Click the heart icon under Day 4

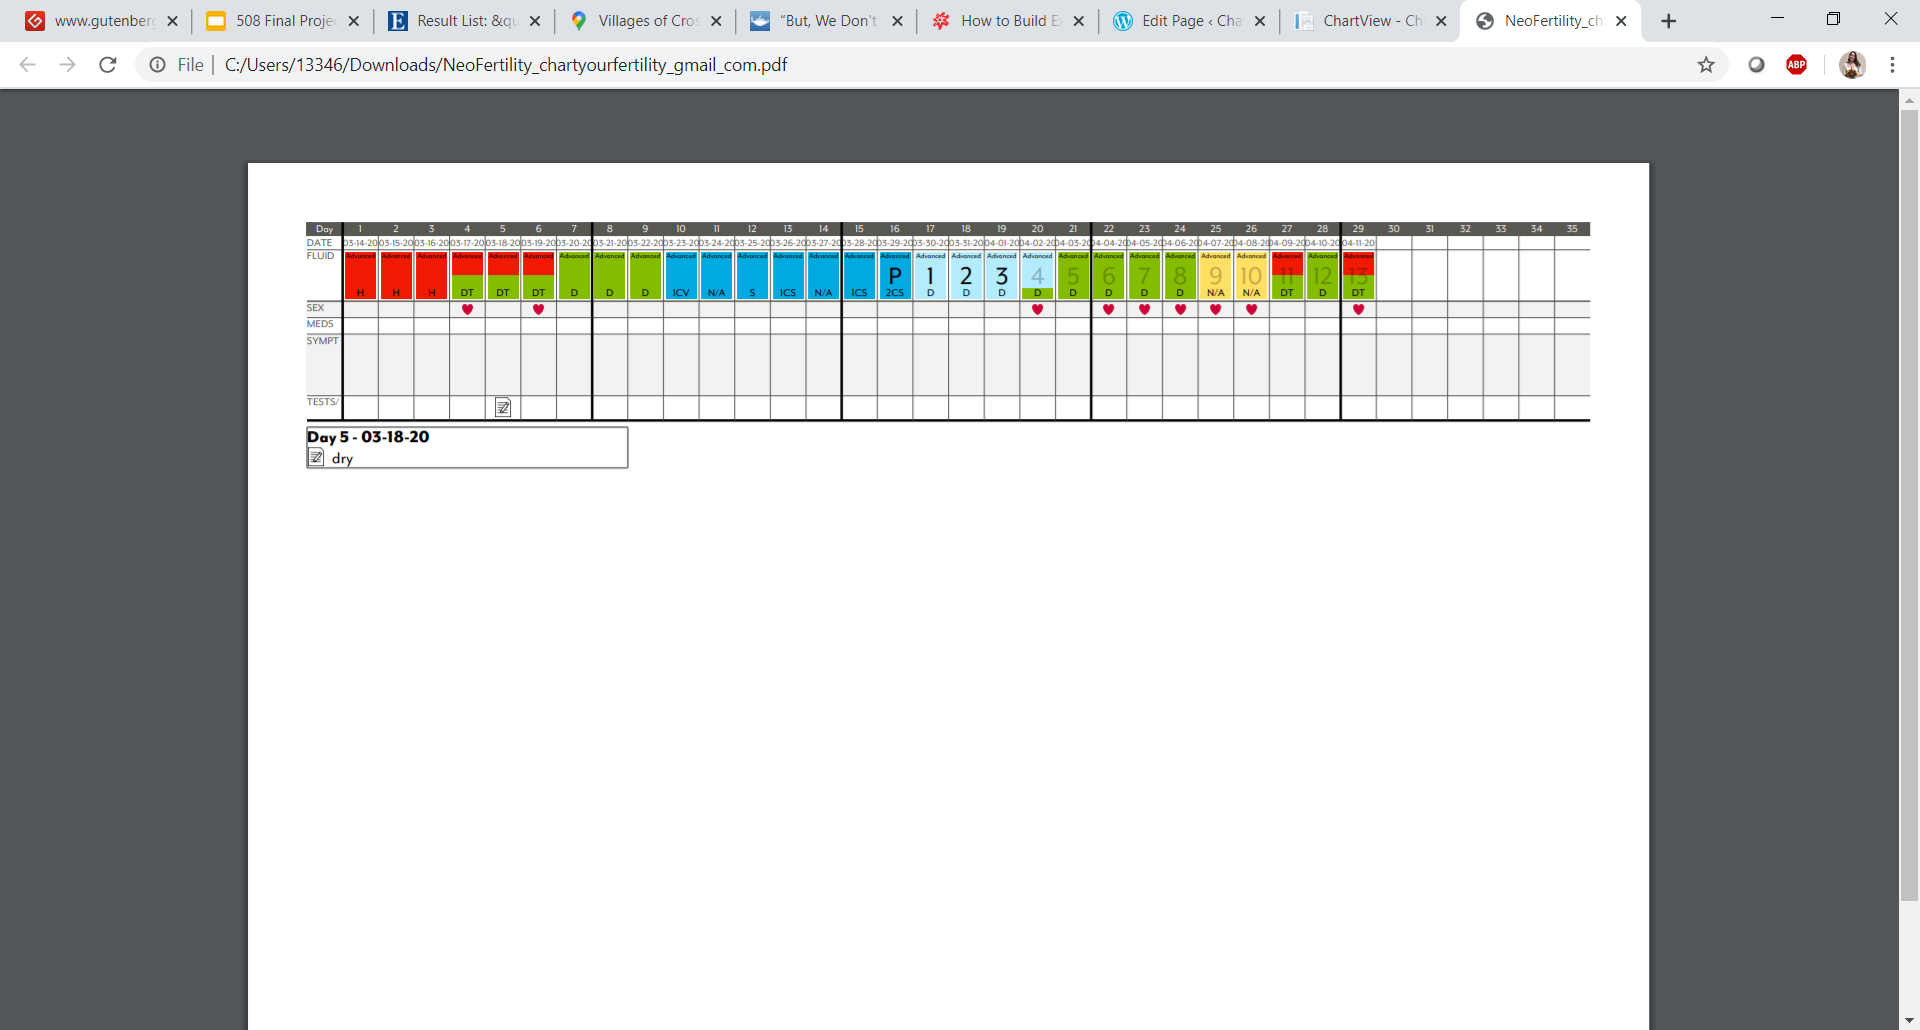click(467, 310)
